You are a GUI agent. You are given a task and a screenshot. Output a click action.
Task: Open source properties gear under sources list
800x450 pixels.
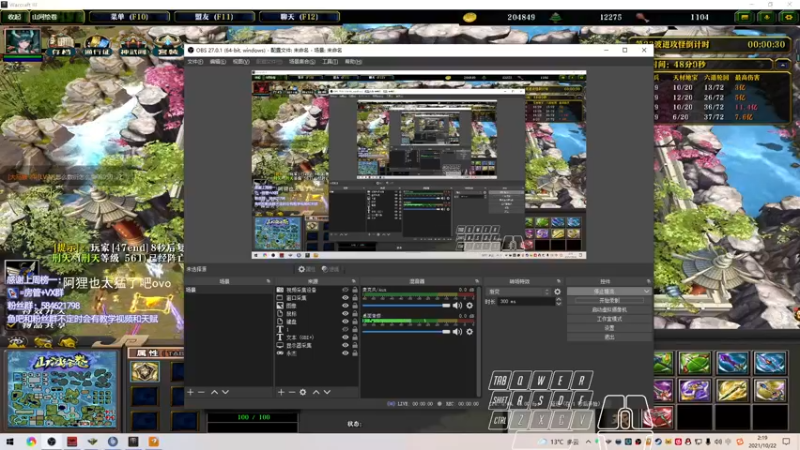click(303, 392)
